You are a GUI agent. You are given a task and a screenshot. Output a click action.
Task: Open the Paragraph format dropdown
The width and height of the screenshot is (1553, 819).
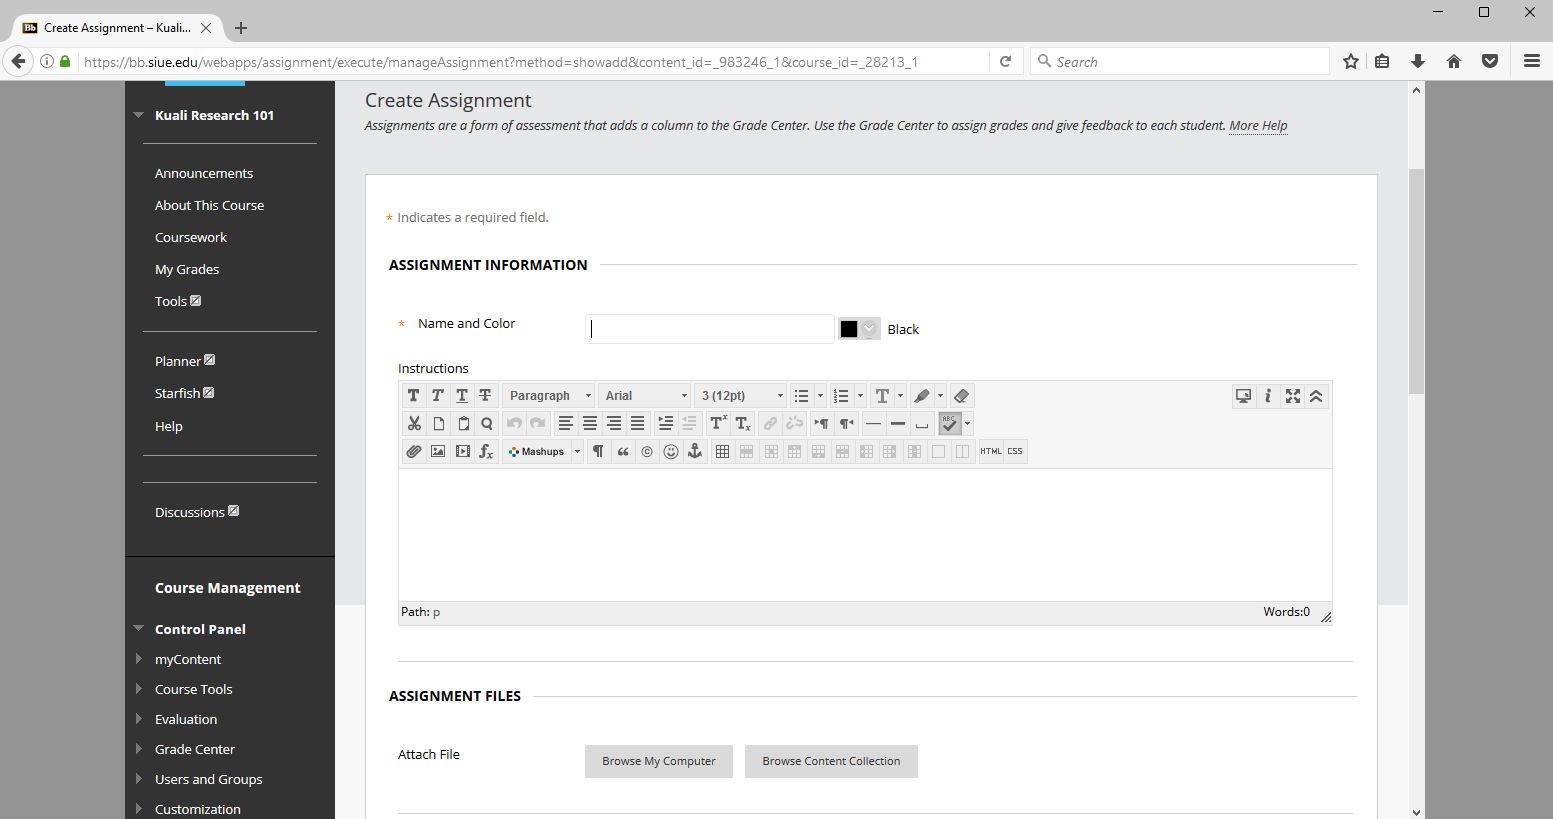pyautogui.click(x=548, y=396)
